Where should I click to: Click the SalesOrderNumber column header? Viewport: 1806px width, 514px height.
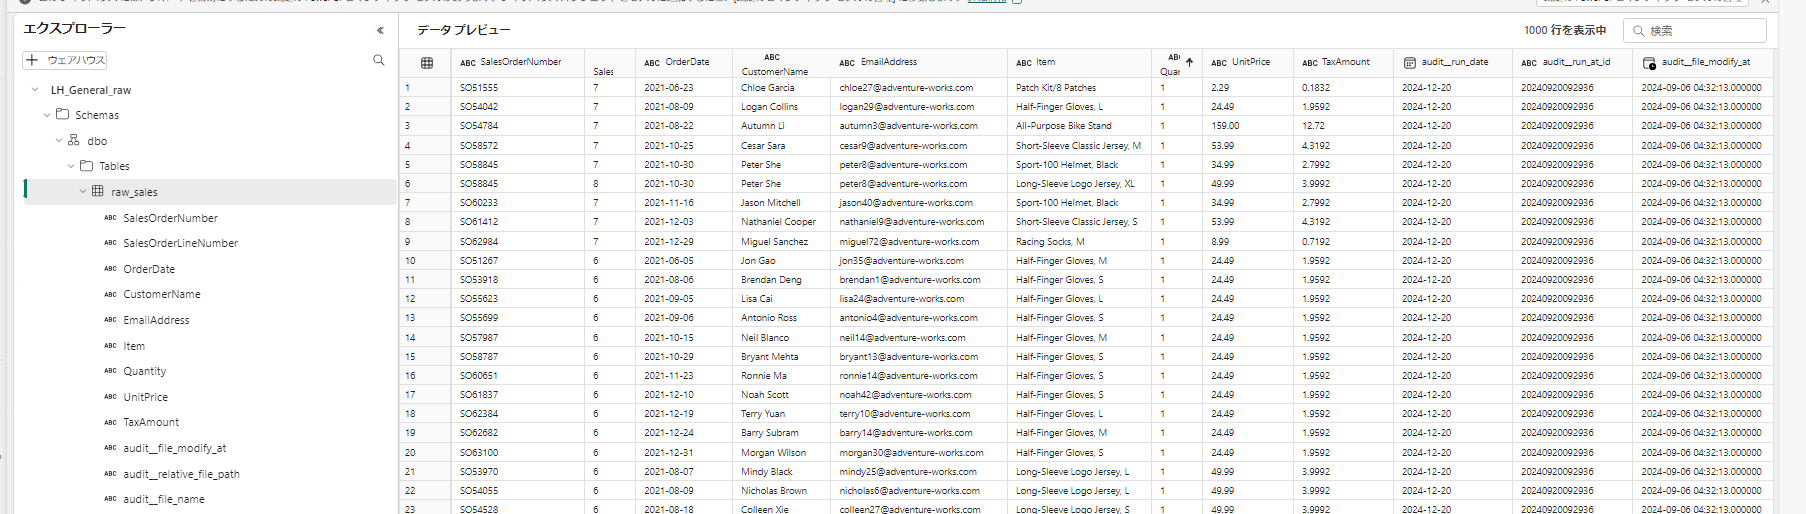(520, 62)
